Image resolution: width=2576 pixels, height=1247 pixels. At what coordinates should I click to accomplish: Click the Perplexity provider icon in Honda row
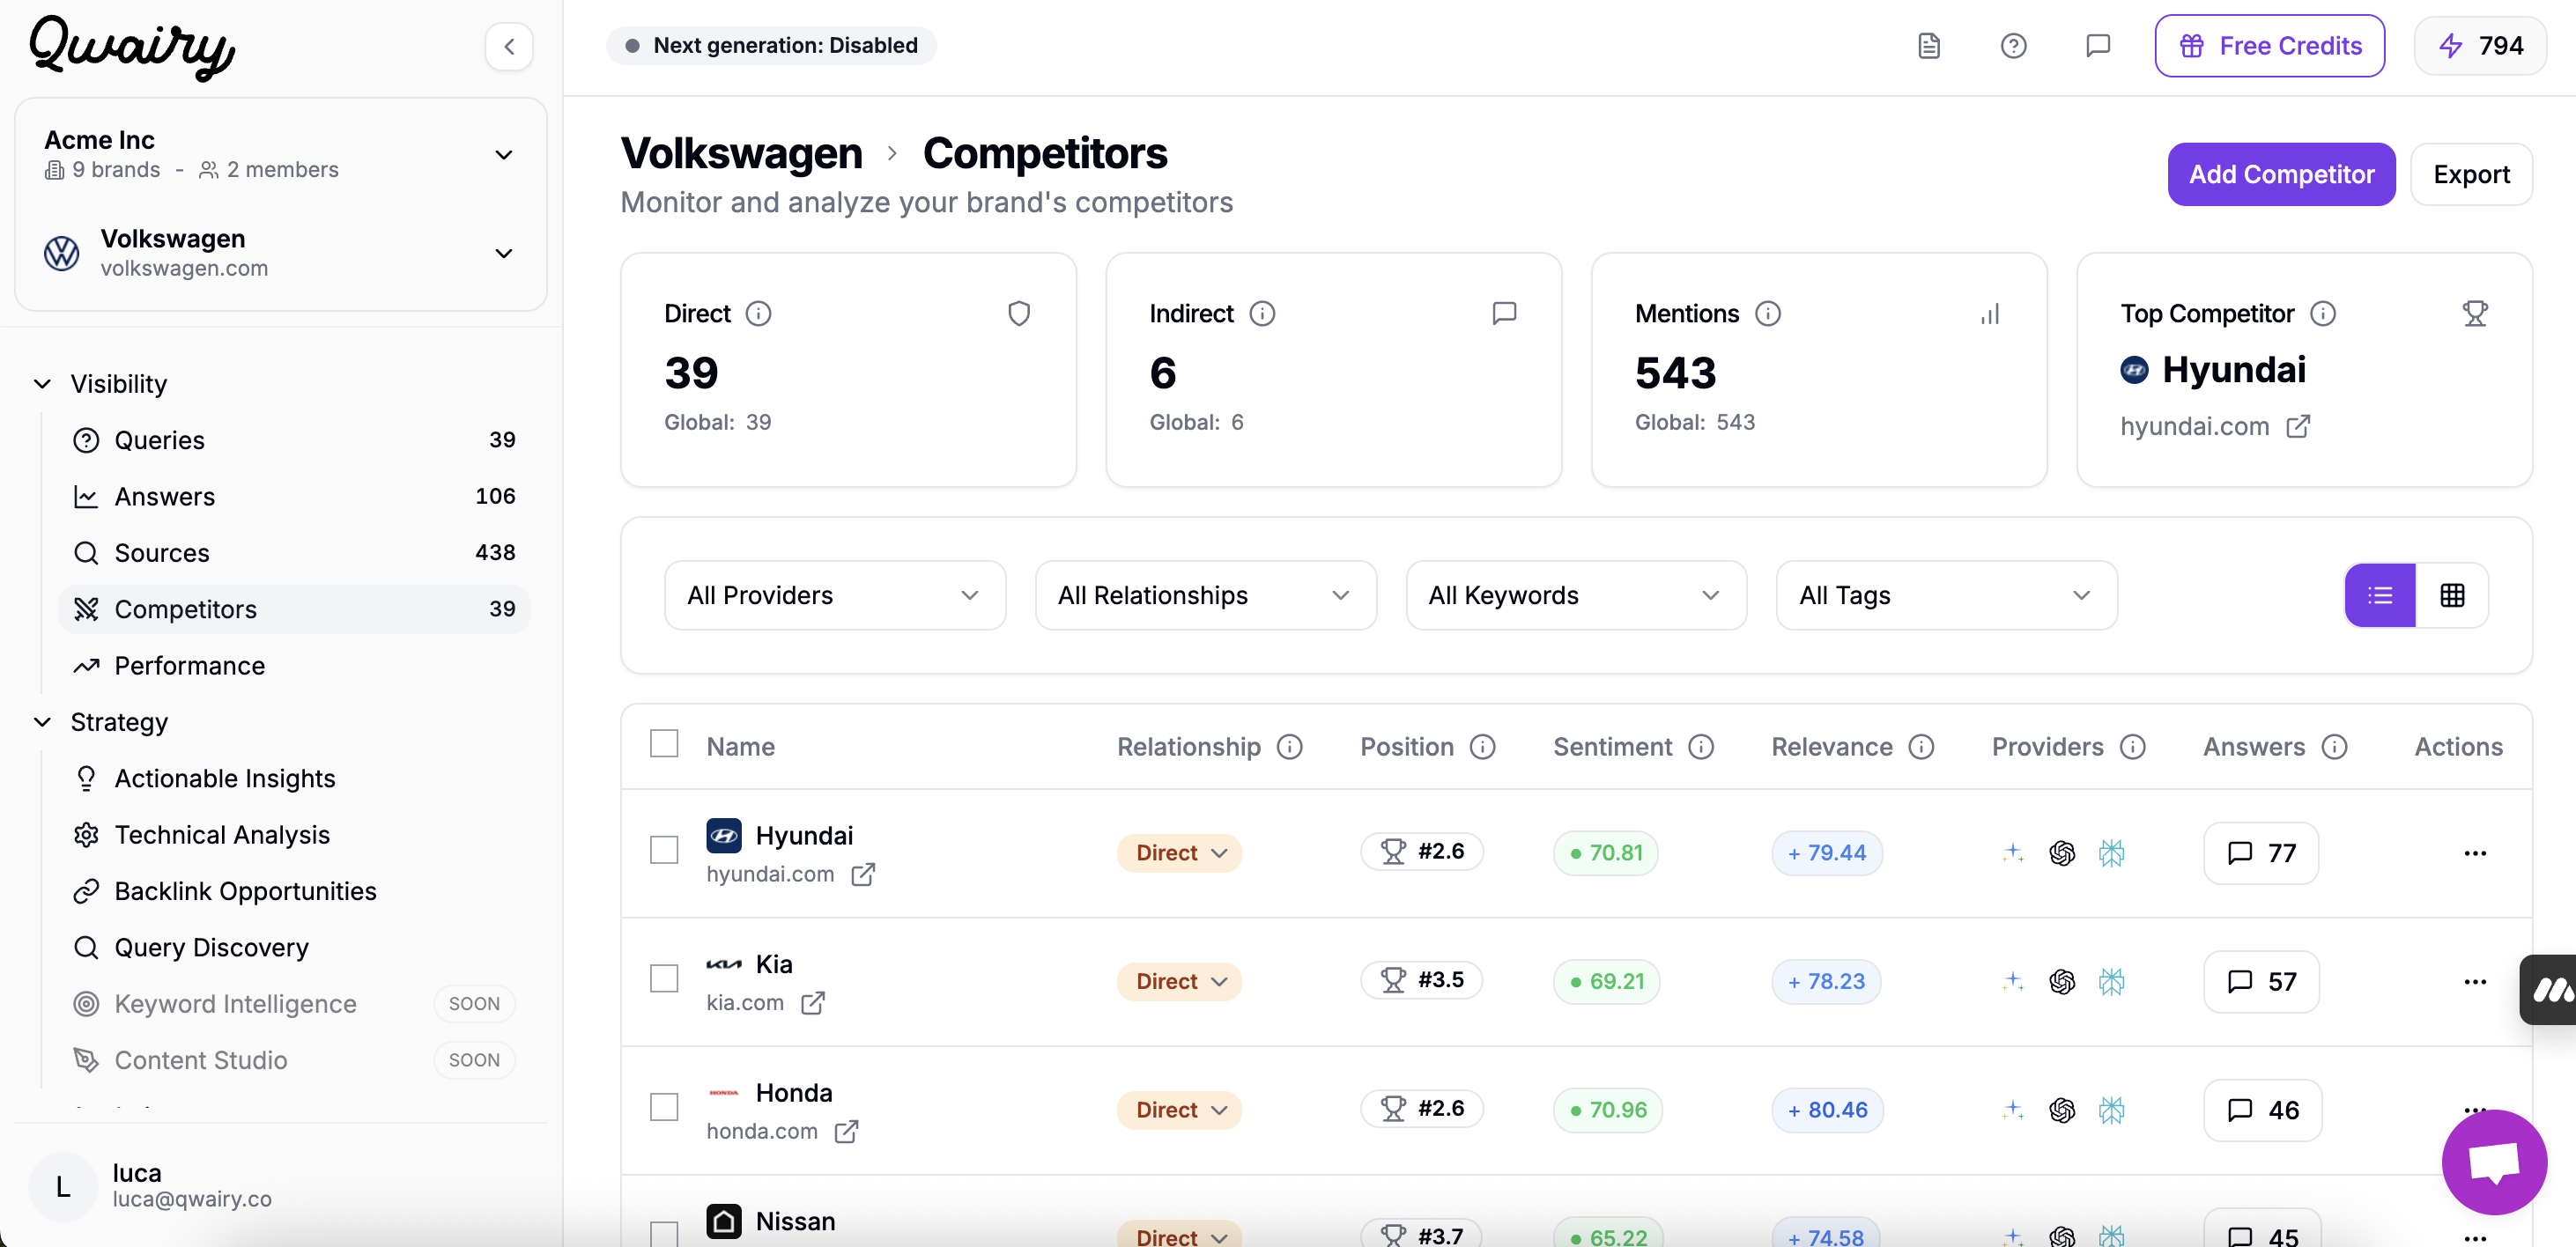pos(2111,1110)
